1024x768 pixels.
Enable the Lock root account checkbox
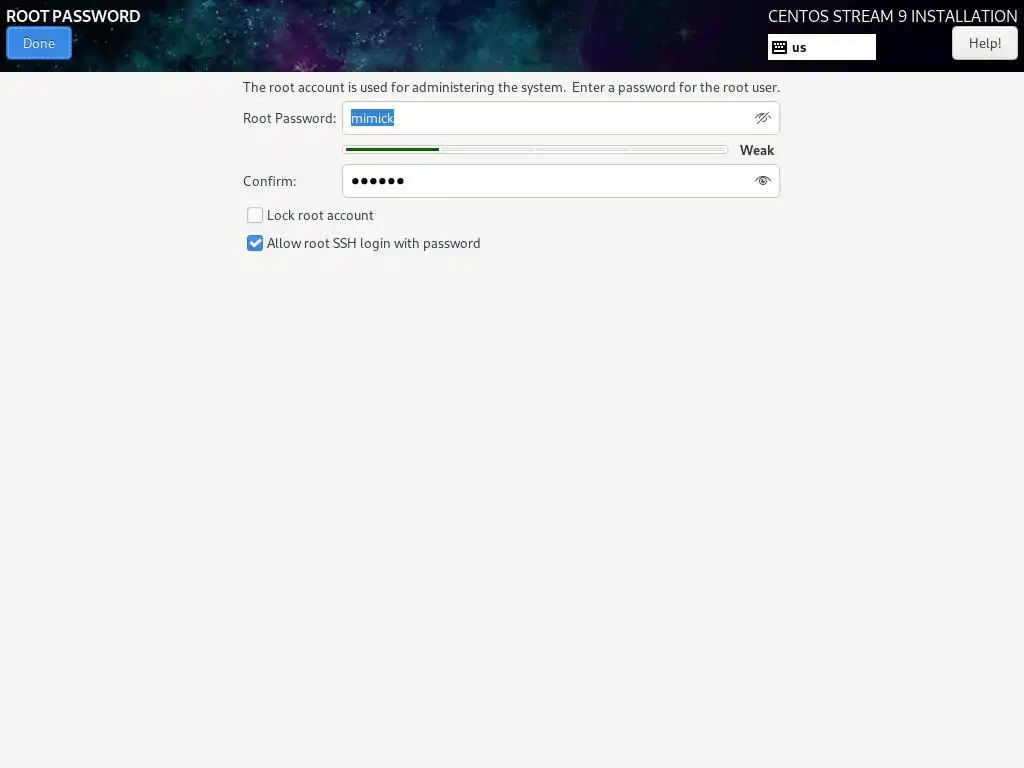tap(255, 215)
